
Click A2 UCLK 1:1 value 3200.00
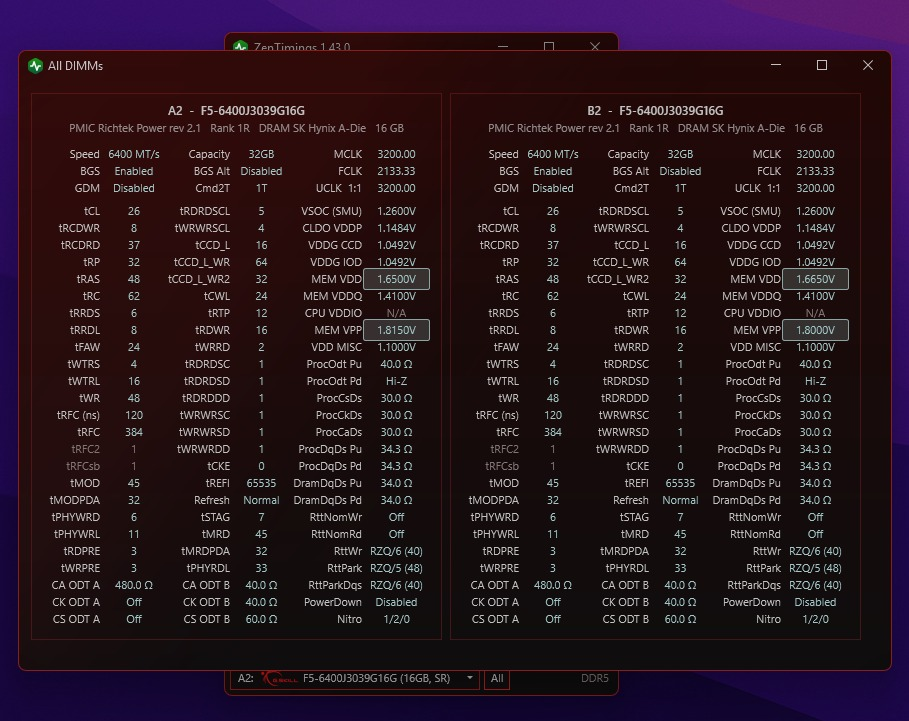tap(396, 188)
